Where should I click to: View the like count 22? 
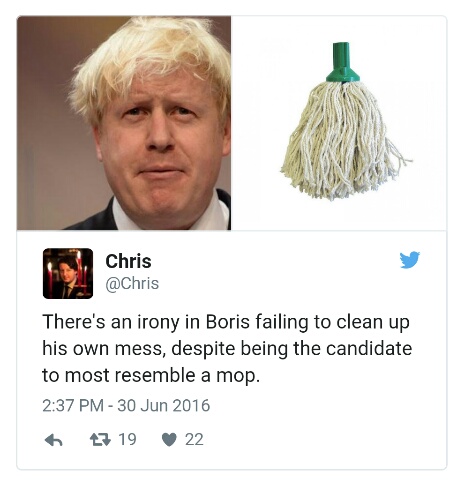(194, 440)
